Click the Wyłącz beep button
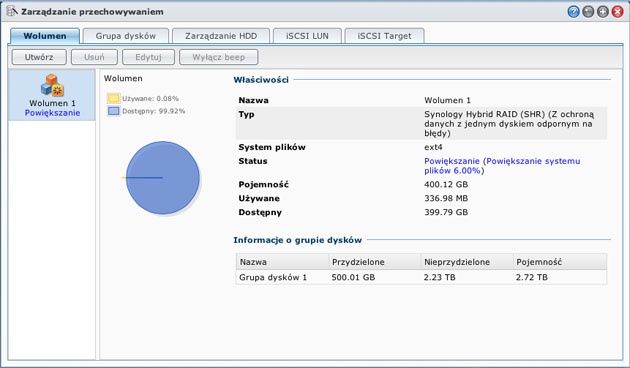 pyautogui.click(x=219, y=57)
